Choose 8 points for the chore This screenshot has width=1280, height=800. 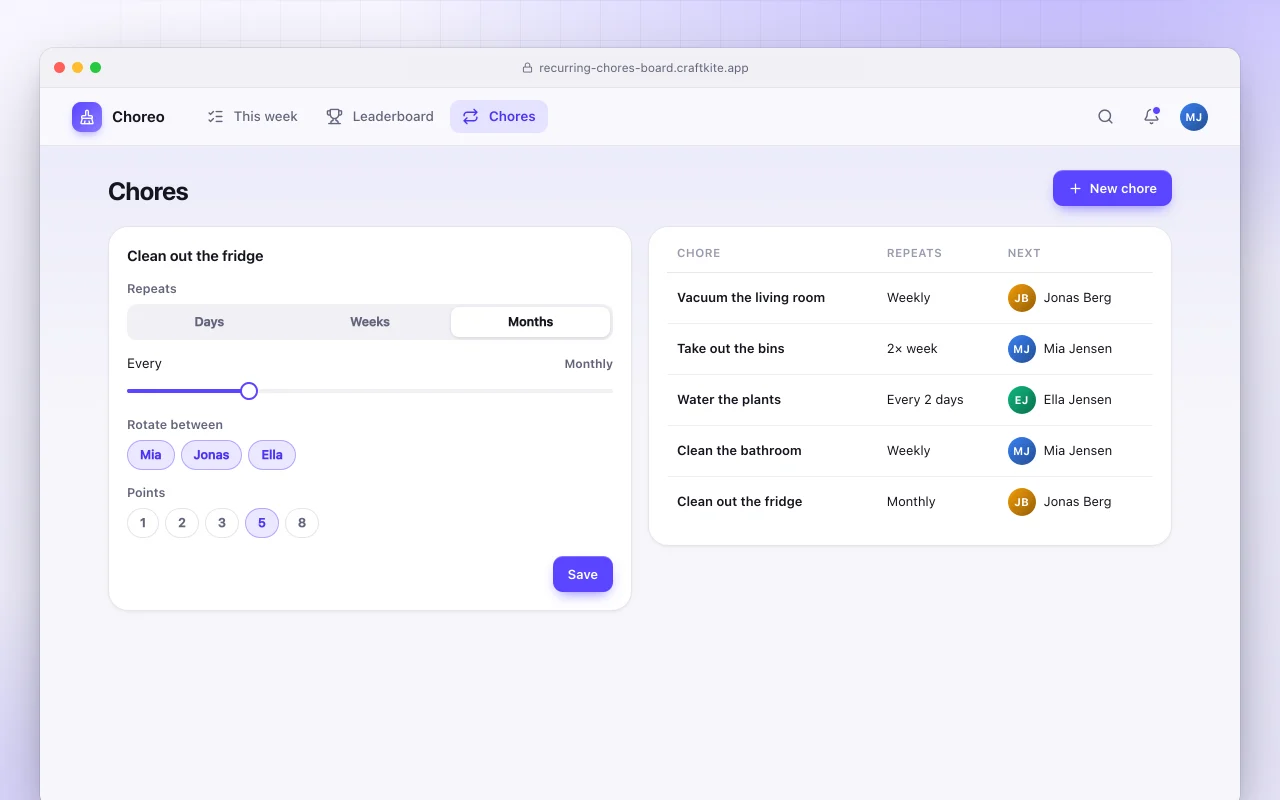coord(302,523)
